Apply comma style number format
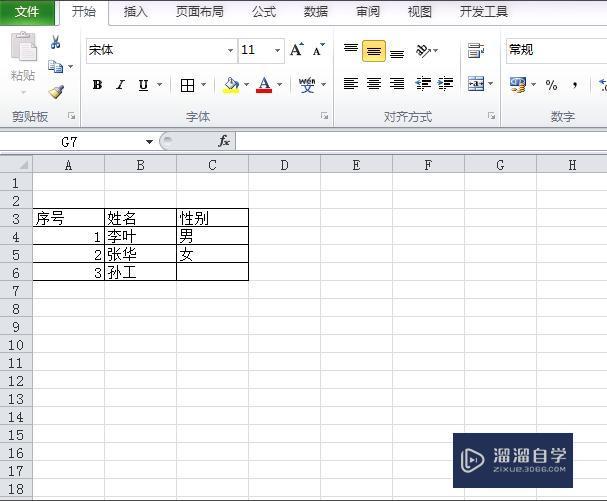This screenshot has width=607, height=501. click(x=575, y=85)
